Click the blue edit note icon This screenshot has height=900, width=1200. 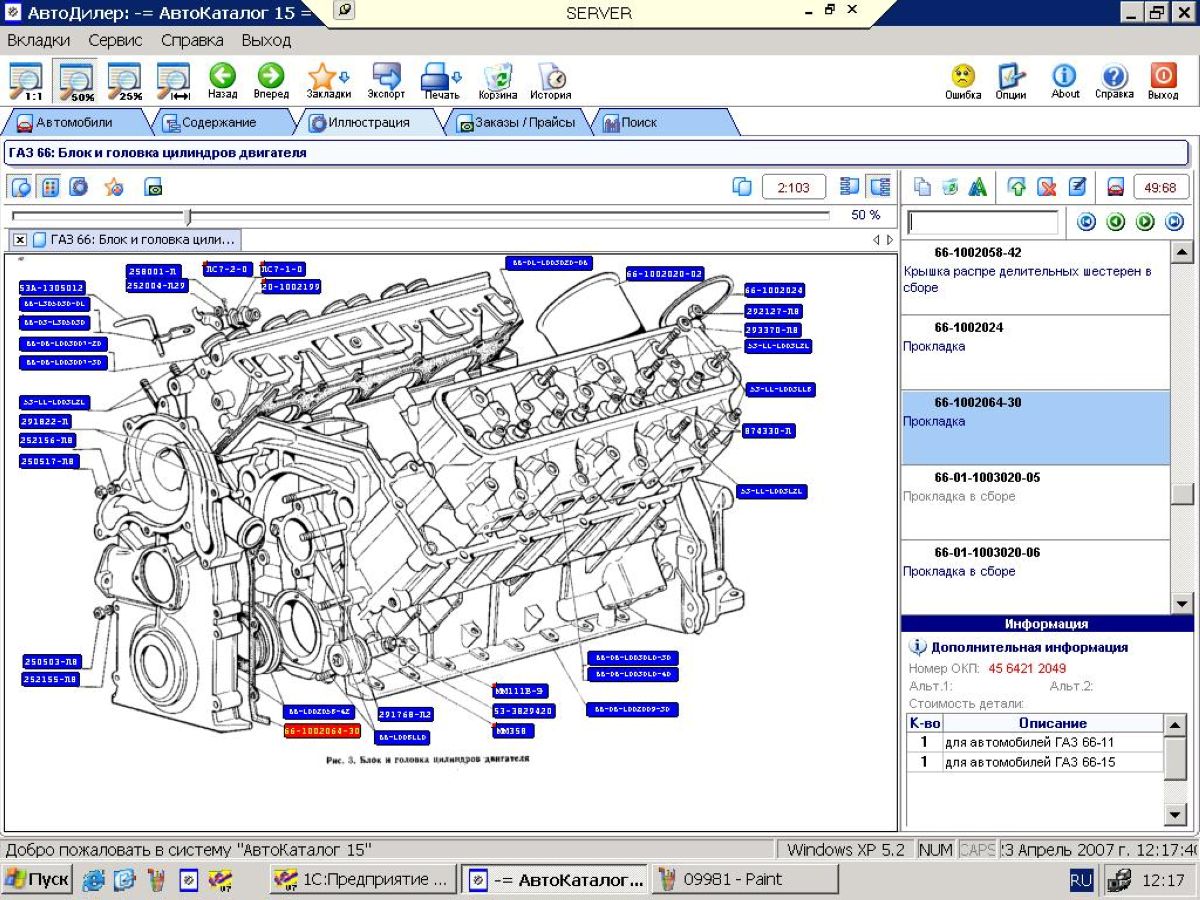(x=1077, y=187)
